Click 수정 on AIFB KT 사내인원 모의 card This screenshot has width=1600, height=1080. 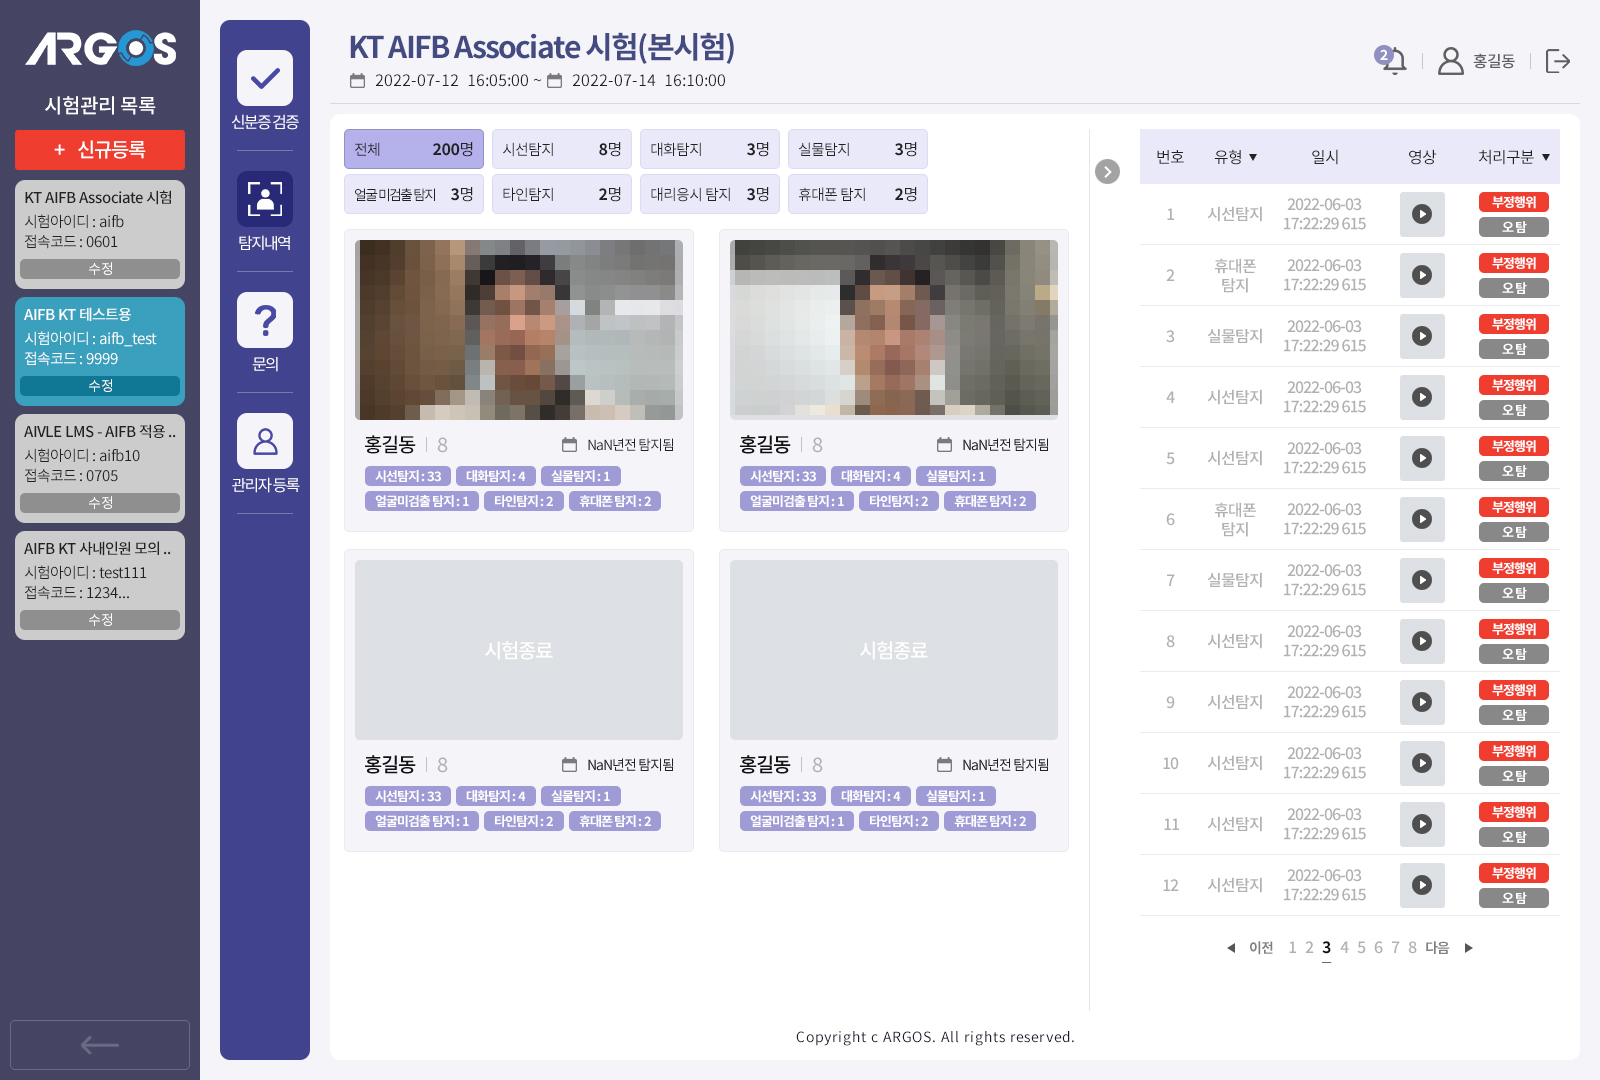(x=100, y=620)
